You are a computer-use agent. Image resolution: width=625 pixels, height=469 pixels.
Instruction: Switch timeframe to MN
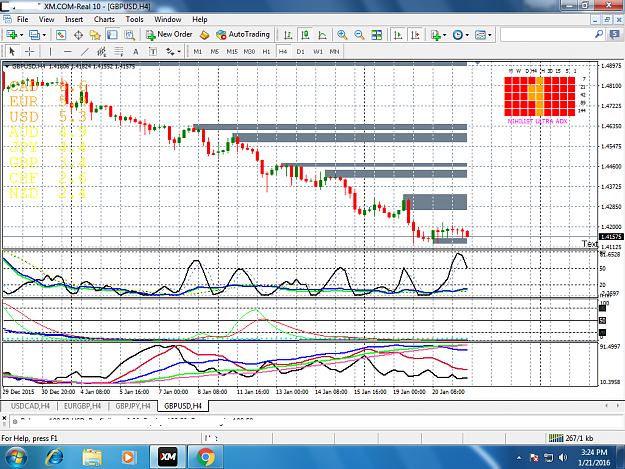pos(334,51)
